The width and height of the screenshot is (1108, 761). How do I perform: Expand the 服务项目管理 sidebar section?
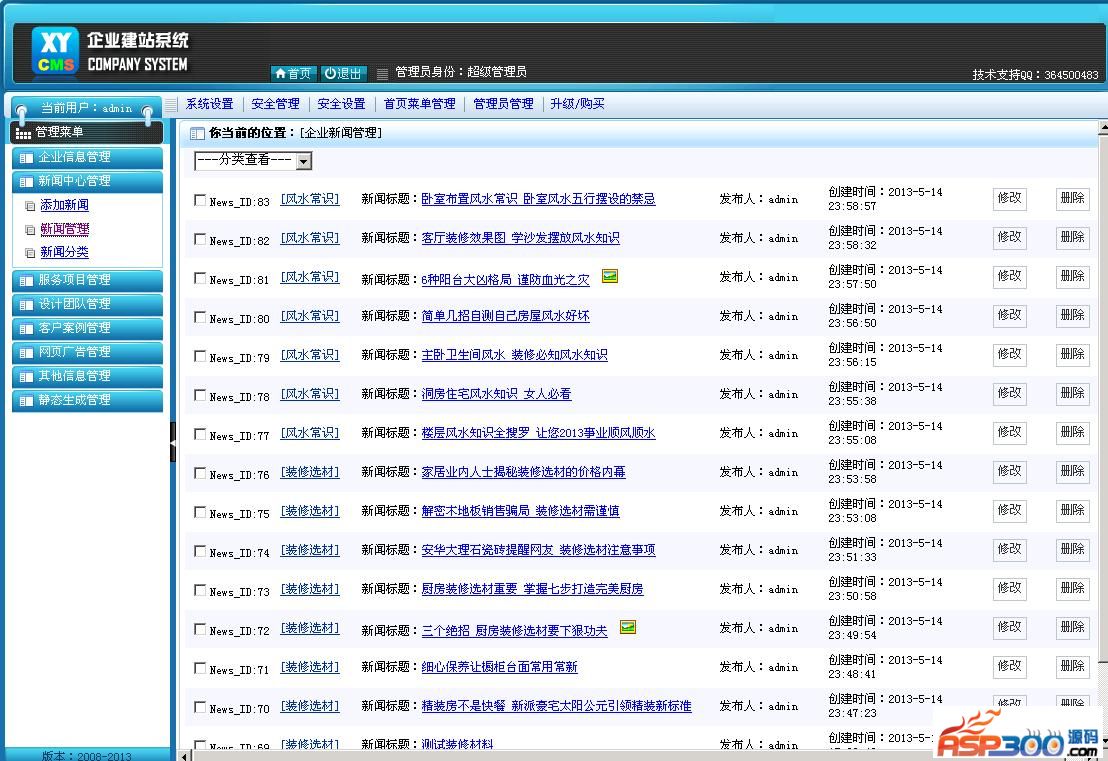[x=86, y=280]
